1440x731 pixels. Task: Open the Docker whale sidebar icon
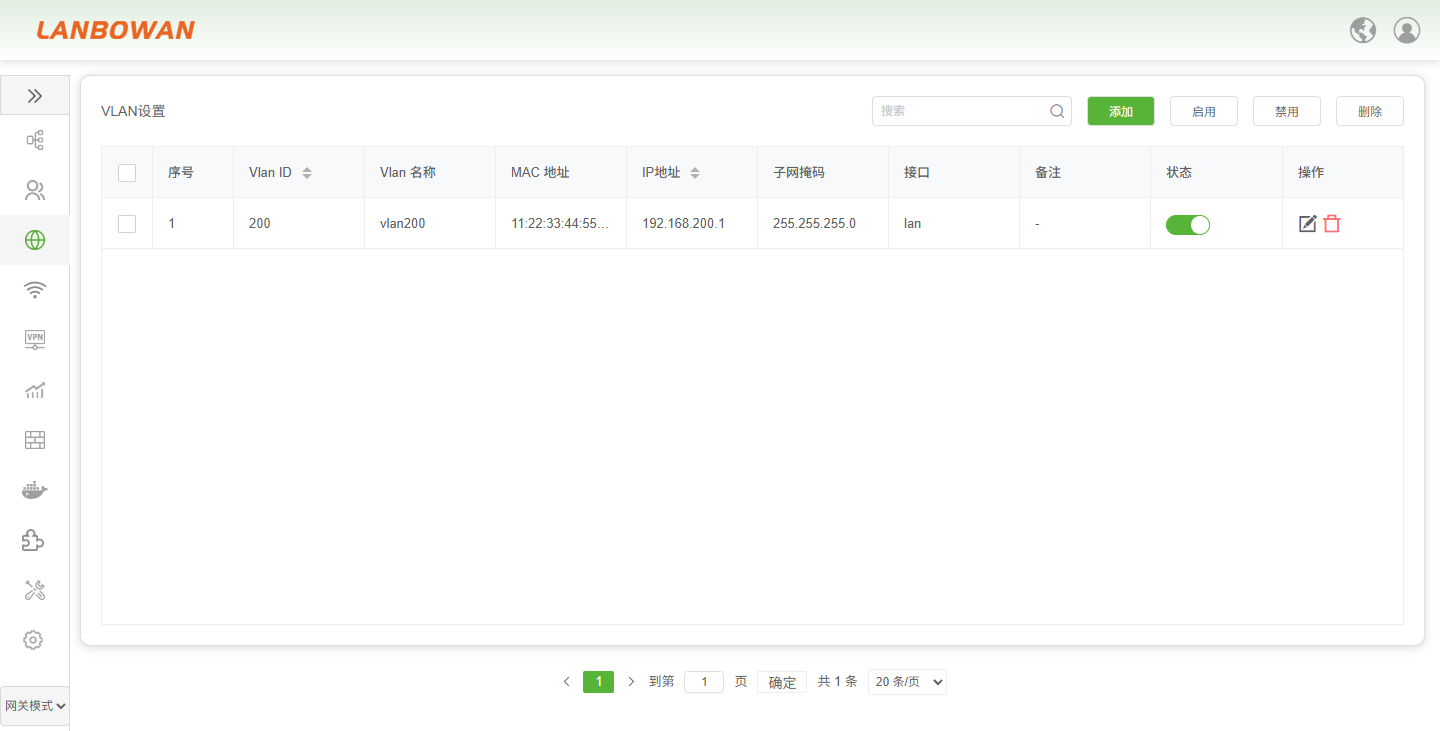(x=35, y=490)
